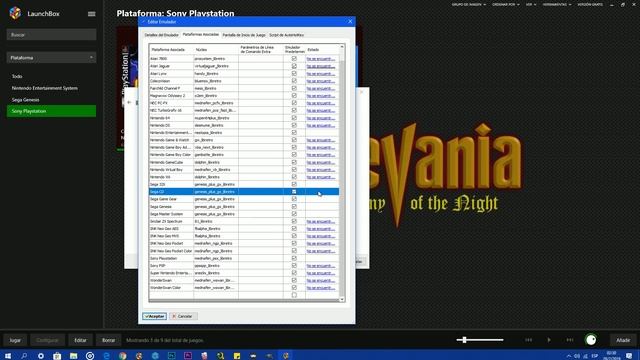This screenshot has width=640, height=360.
Task: Toggle default emulator checkbox for Sega CD
Action: click(294, 191)
